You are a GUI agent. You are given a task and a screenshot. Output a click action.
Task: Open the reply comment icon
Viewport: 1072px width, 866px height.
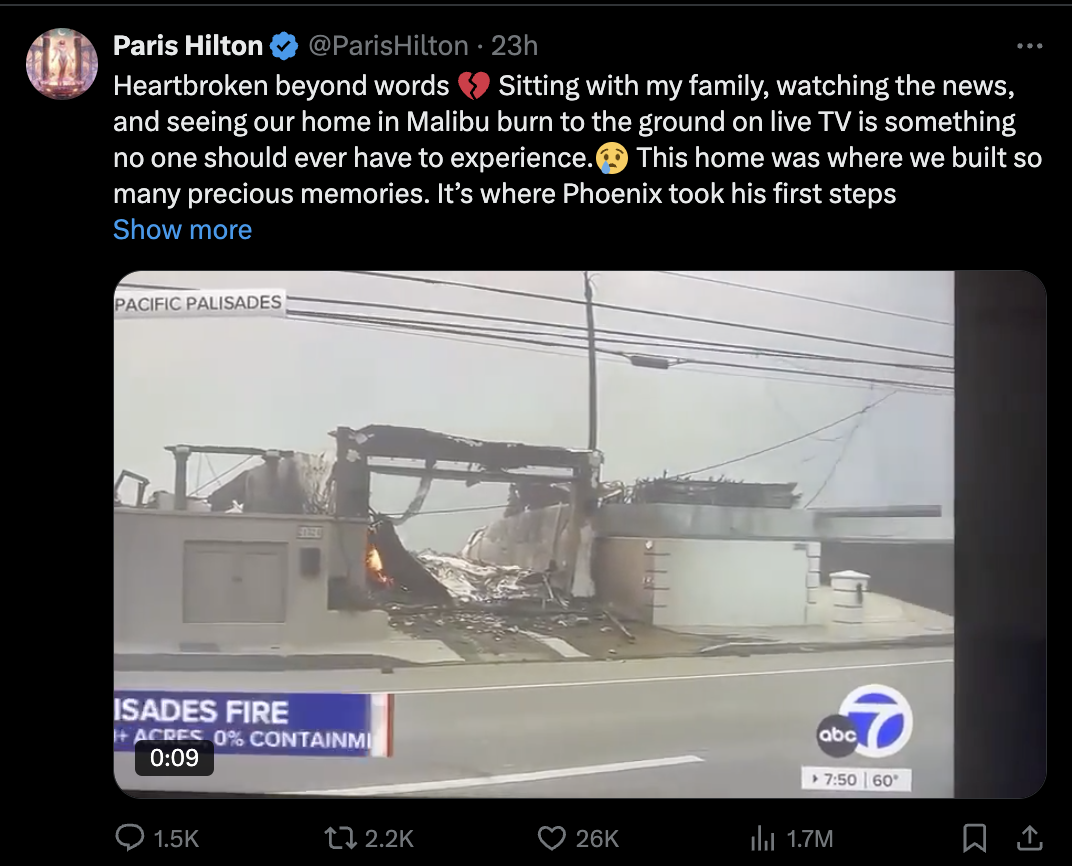[x=129, y=837]
